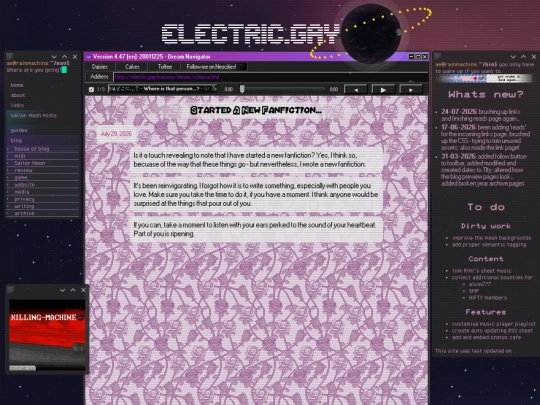Click the Address label in Dream Navigator
Screen dimensions: 540x405
point(99,77)
